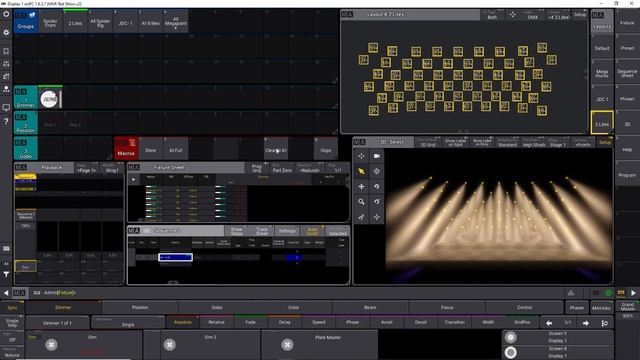The height and width of the screenshot is (360, 640).
Task: Open the Natural dropdown in Fixture Sheet
Action: point(309,168)
